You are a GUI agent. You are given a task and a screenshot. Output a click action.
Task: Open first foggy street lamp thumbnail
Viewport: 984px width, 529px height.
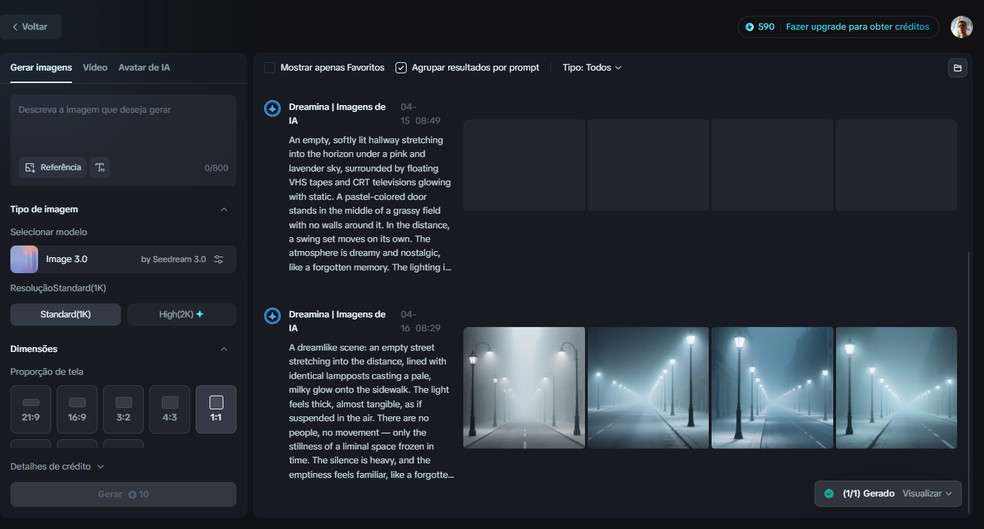pyautogui.click(x=523, y=387)
